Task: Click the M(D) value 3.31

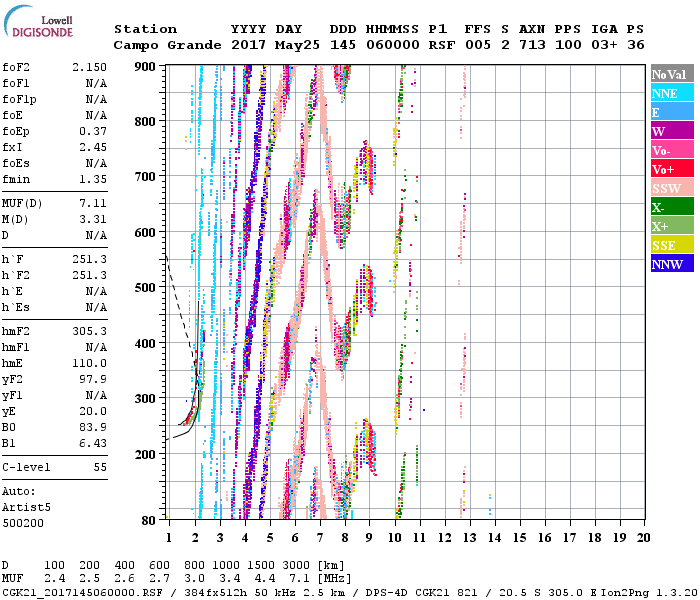Action: click(x=93, y=220)
